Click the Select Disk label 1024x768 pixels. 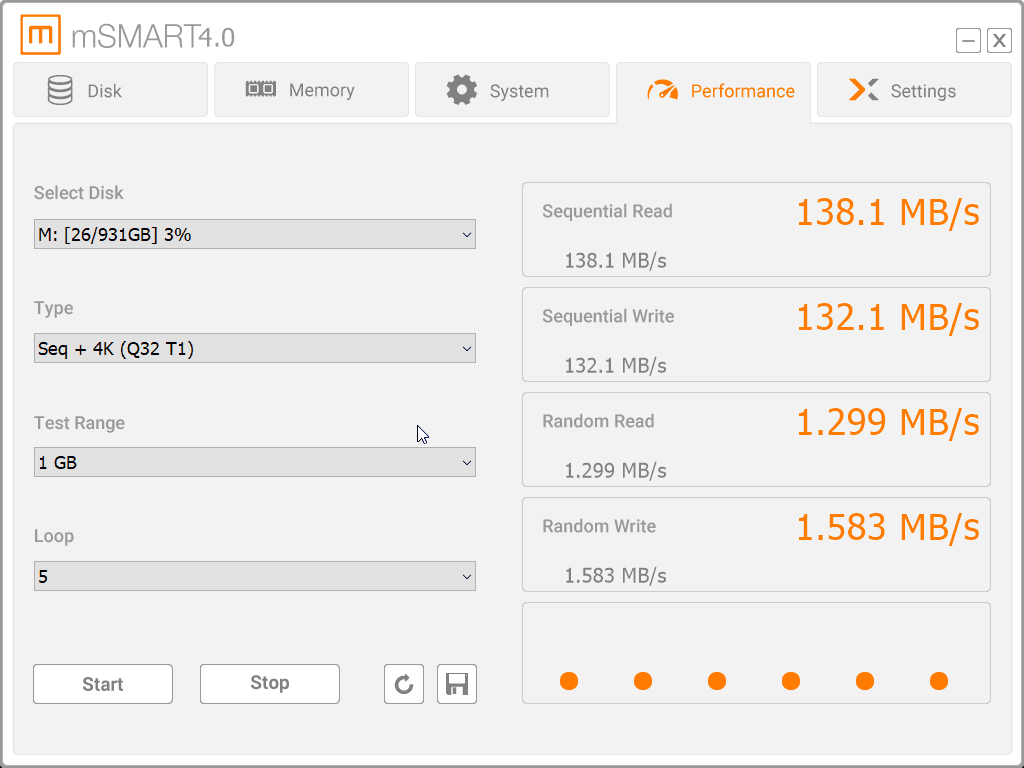(x=78, y=193)
